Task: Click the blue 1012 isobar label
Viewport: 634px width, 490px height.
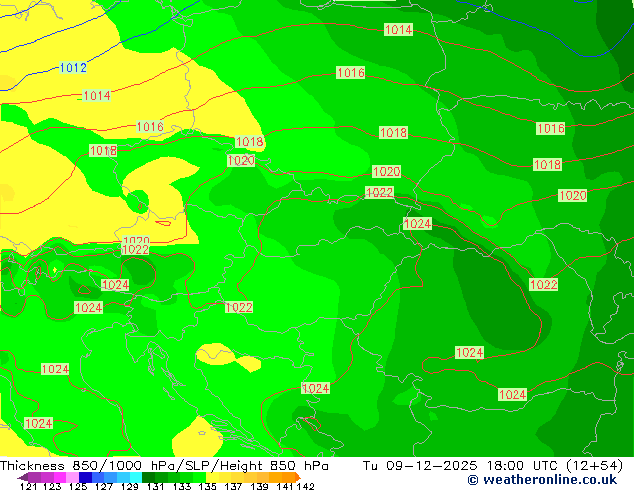Action: (73, 68)
